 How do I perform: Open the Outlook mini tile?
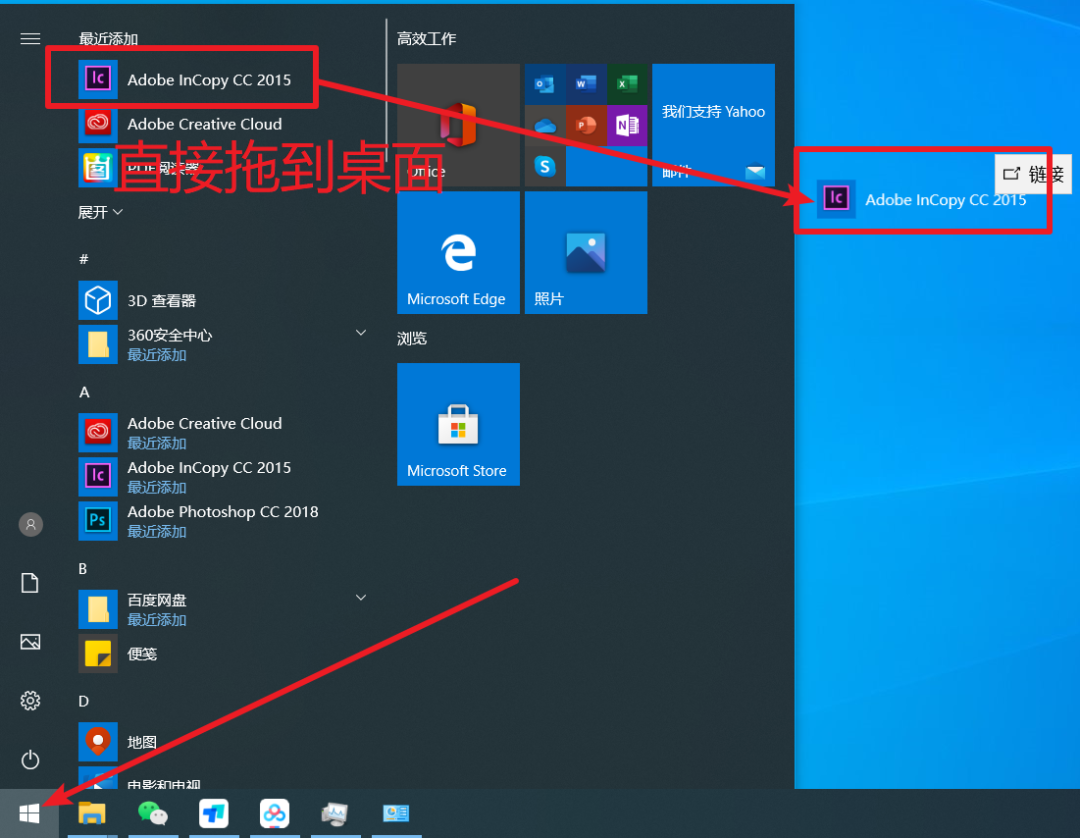point(545,84)
